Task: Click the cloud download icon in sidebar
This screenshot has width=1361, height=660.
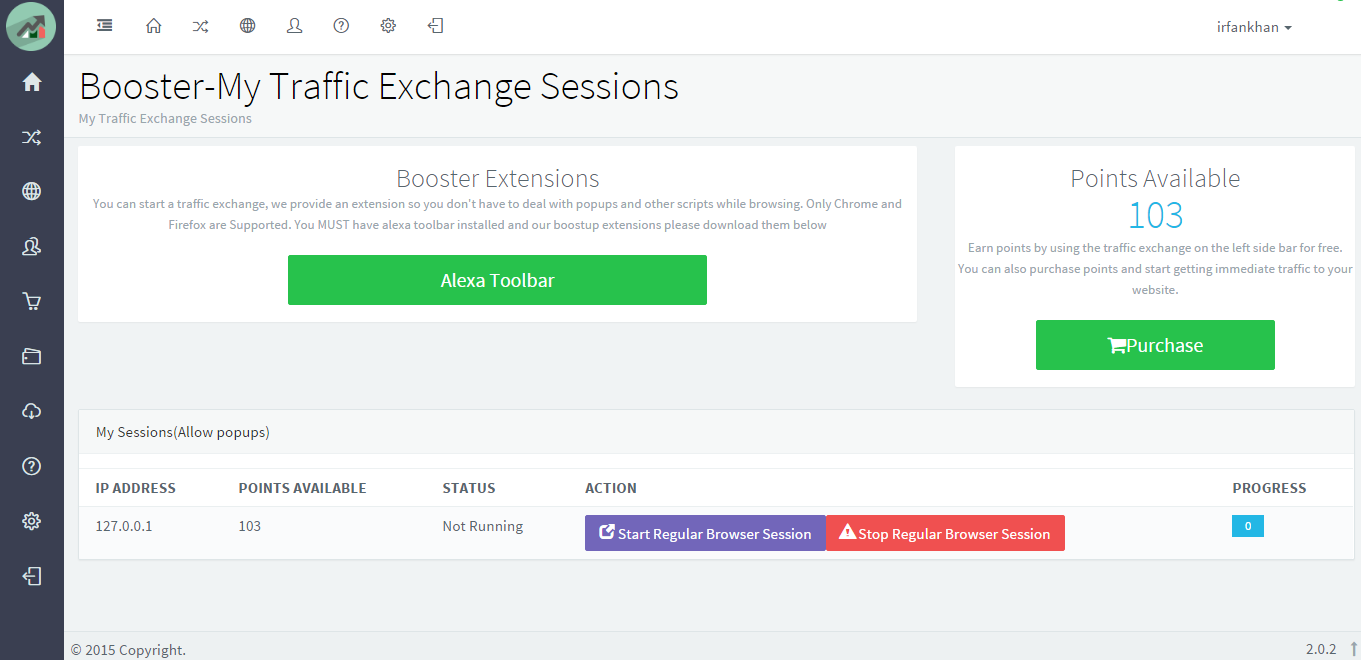Action: 31,411
